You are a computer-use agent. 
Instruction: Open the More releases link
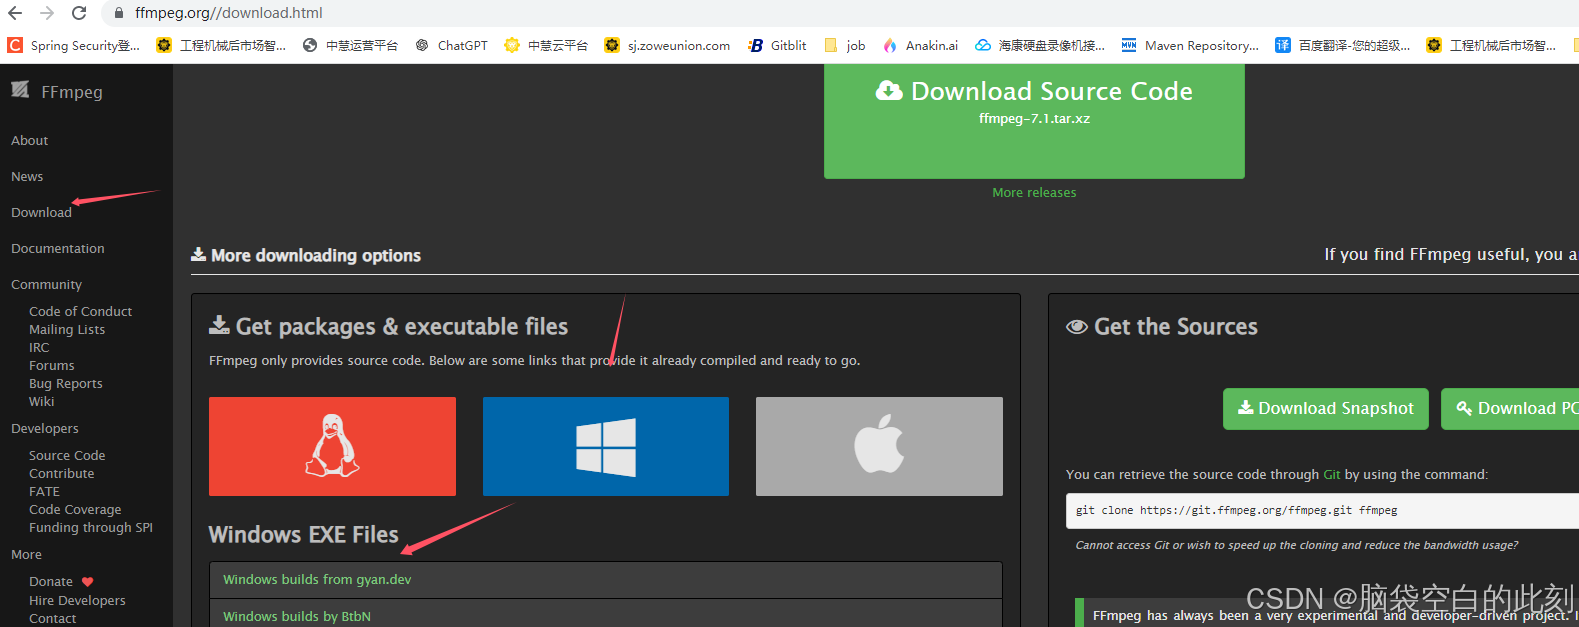(1034, 193)
